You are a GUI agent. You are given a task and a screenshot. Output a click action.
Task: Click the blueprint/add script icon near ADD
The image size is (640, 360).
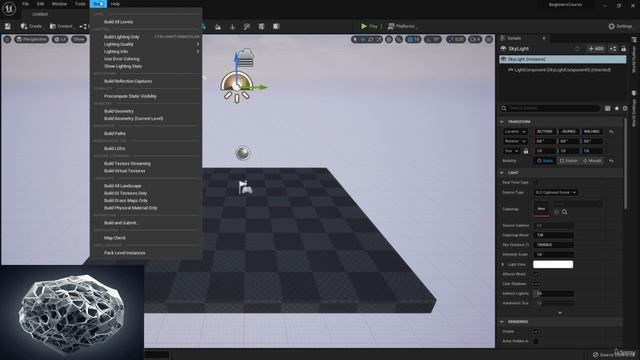pyautogui.click(x=613, y=49)
